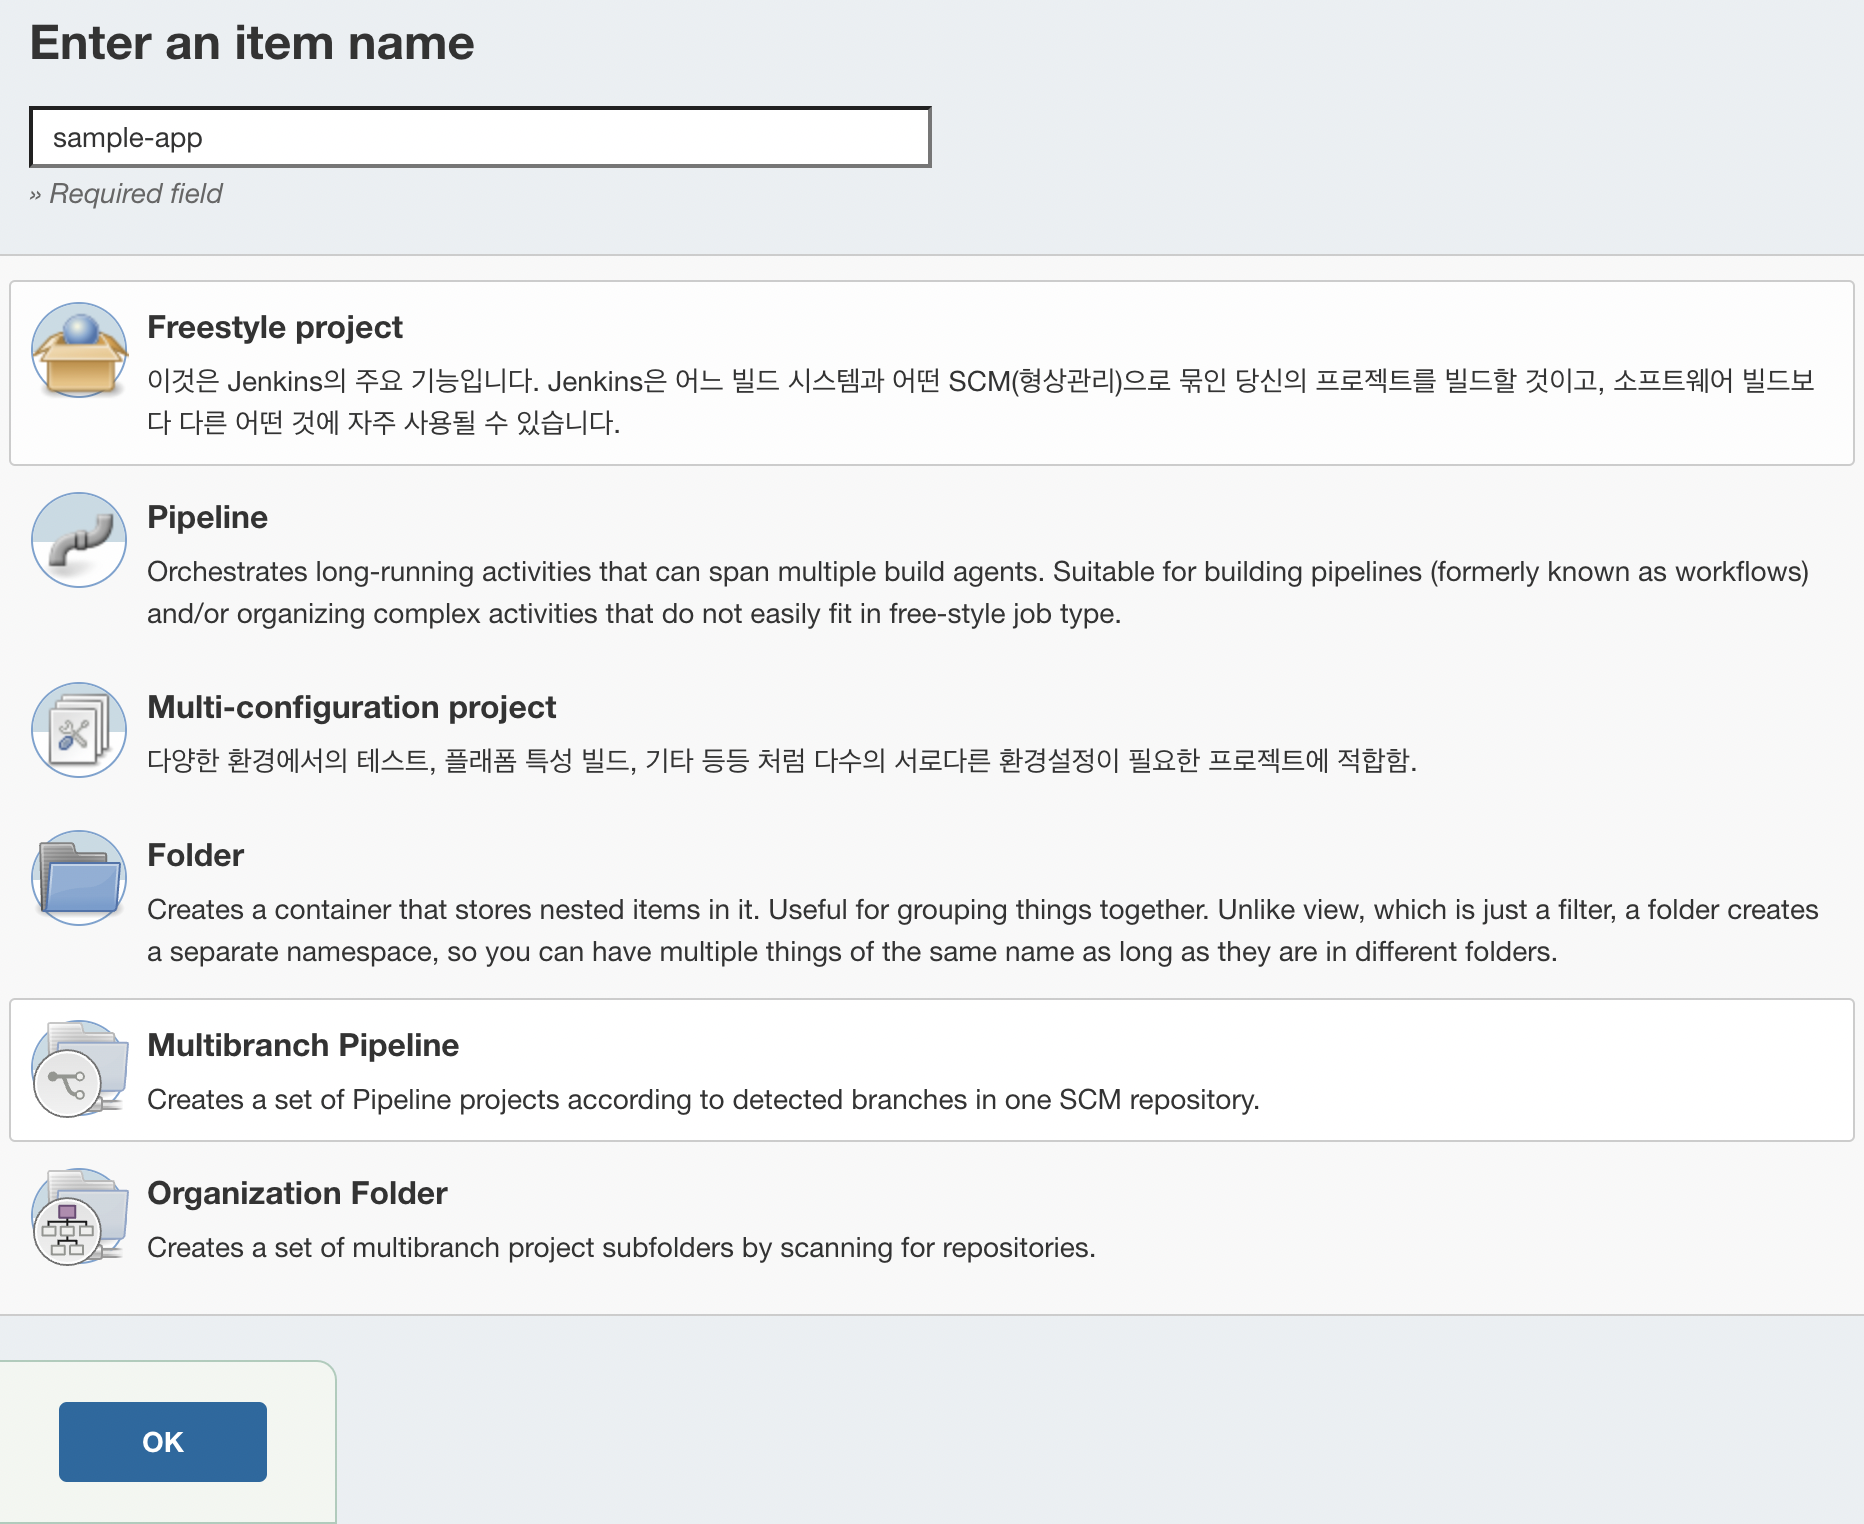
Task: Focus the item name field containing sample-app
Action: [480, 137]
